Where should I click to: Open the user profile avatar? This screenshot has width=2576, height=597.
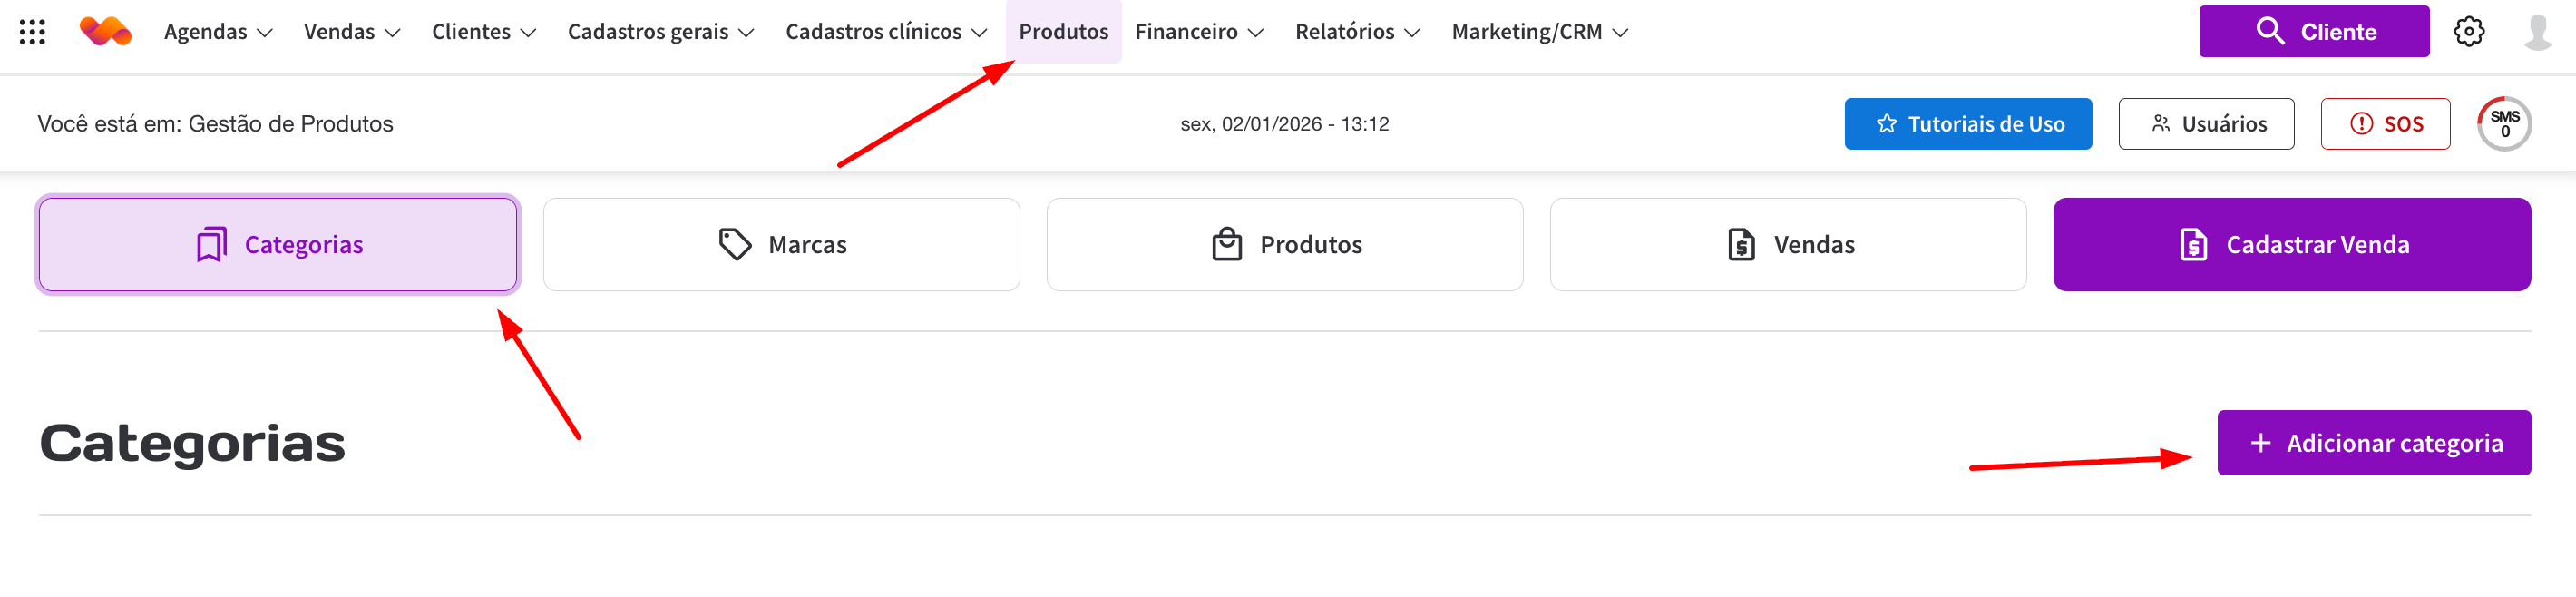(2537, 32)
